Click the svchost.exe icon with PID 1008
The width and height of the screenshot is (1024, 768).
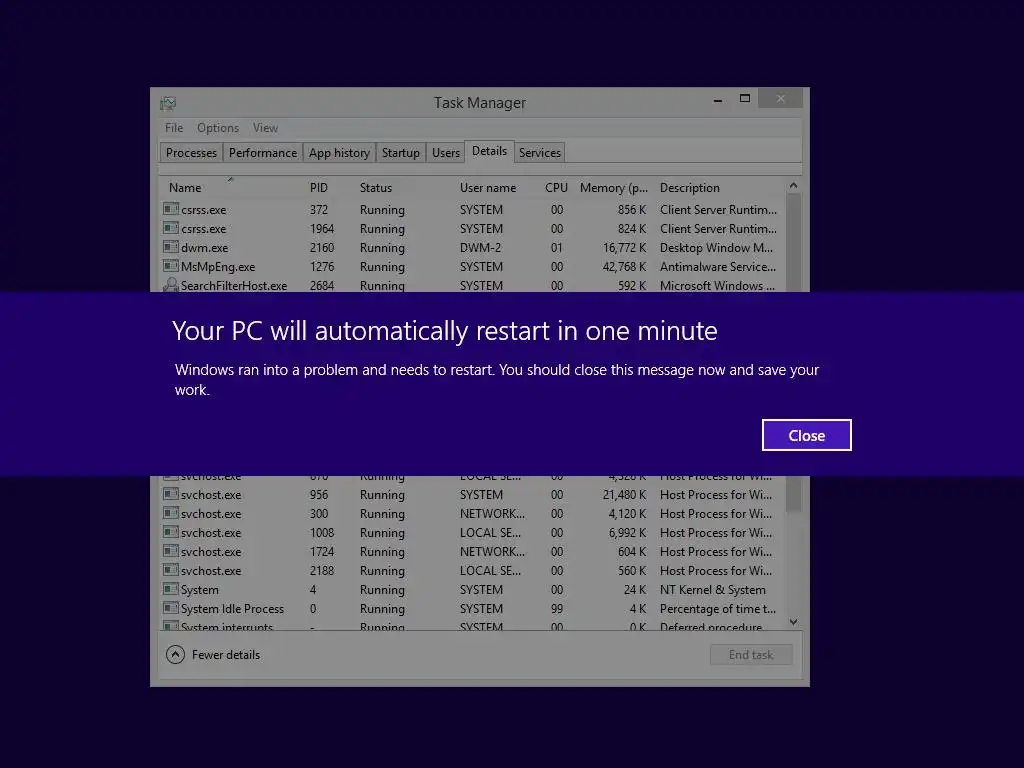[170, 532]
